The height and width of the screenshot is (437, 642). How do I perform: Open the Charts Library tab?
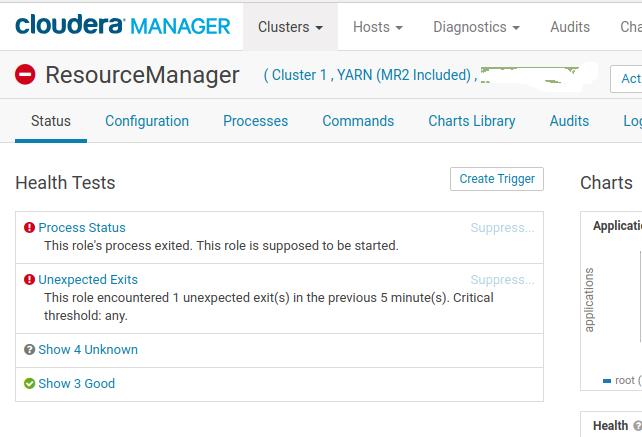click(x=471, y=121)
